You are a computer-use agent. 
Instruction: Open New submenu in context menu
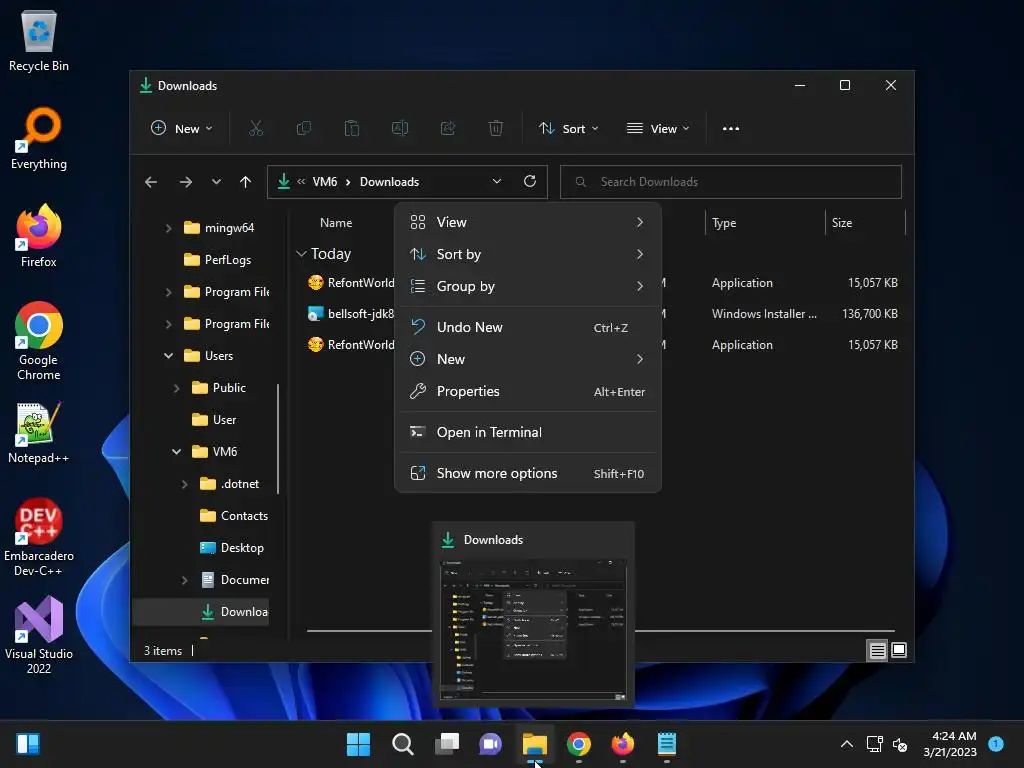tap(528, 359)
